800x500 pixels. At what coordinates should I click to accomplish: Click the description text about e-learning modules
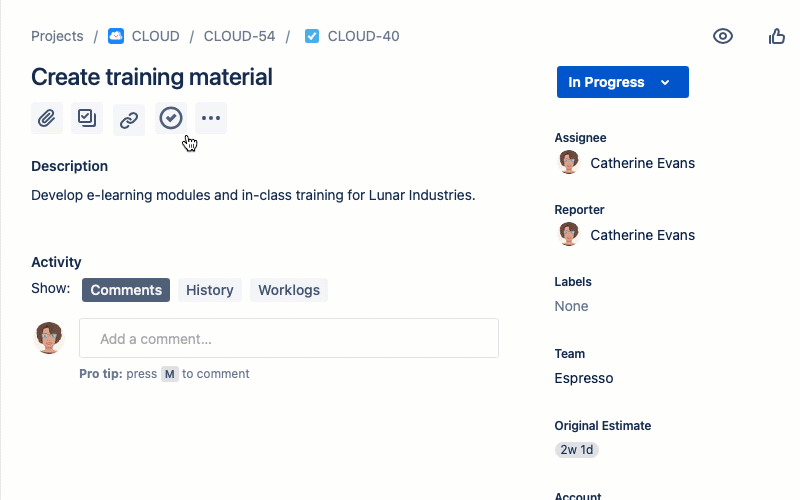tap(253, 195)
